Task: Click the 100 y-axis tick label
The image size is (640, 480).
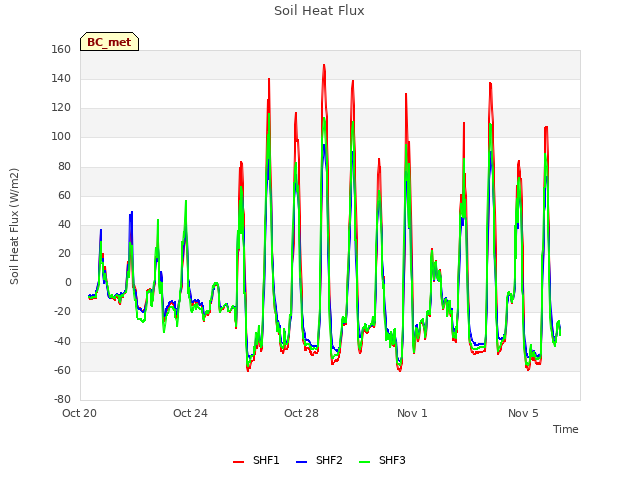Action: click(61, 137)
